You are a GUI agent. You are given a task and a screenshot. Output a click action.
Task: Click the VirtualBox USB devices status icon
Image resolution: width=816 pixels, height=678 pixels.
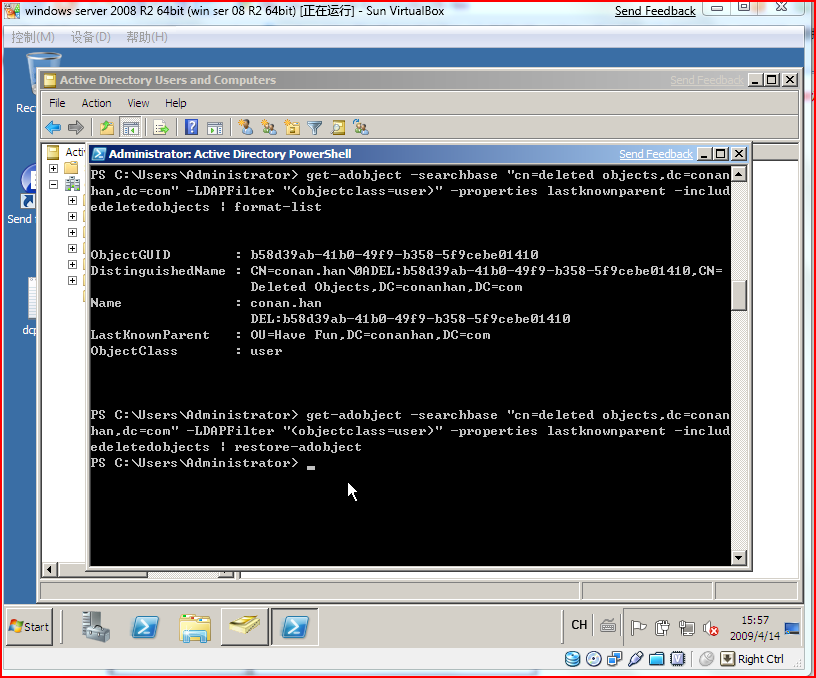click(x=635, y=659)
